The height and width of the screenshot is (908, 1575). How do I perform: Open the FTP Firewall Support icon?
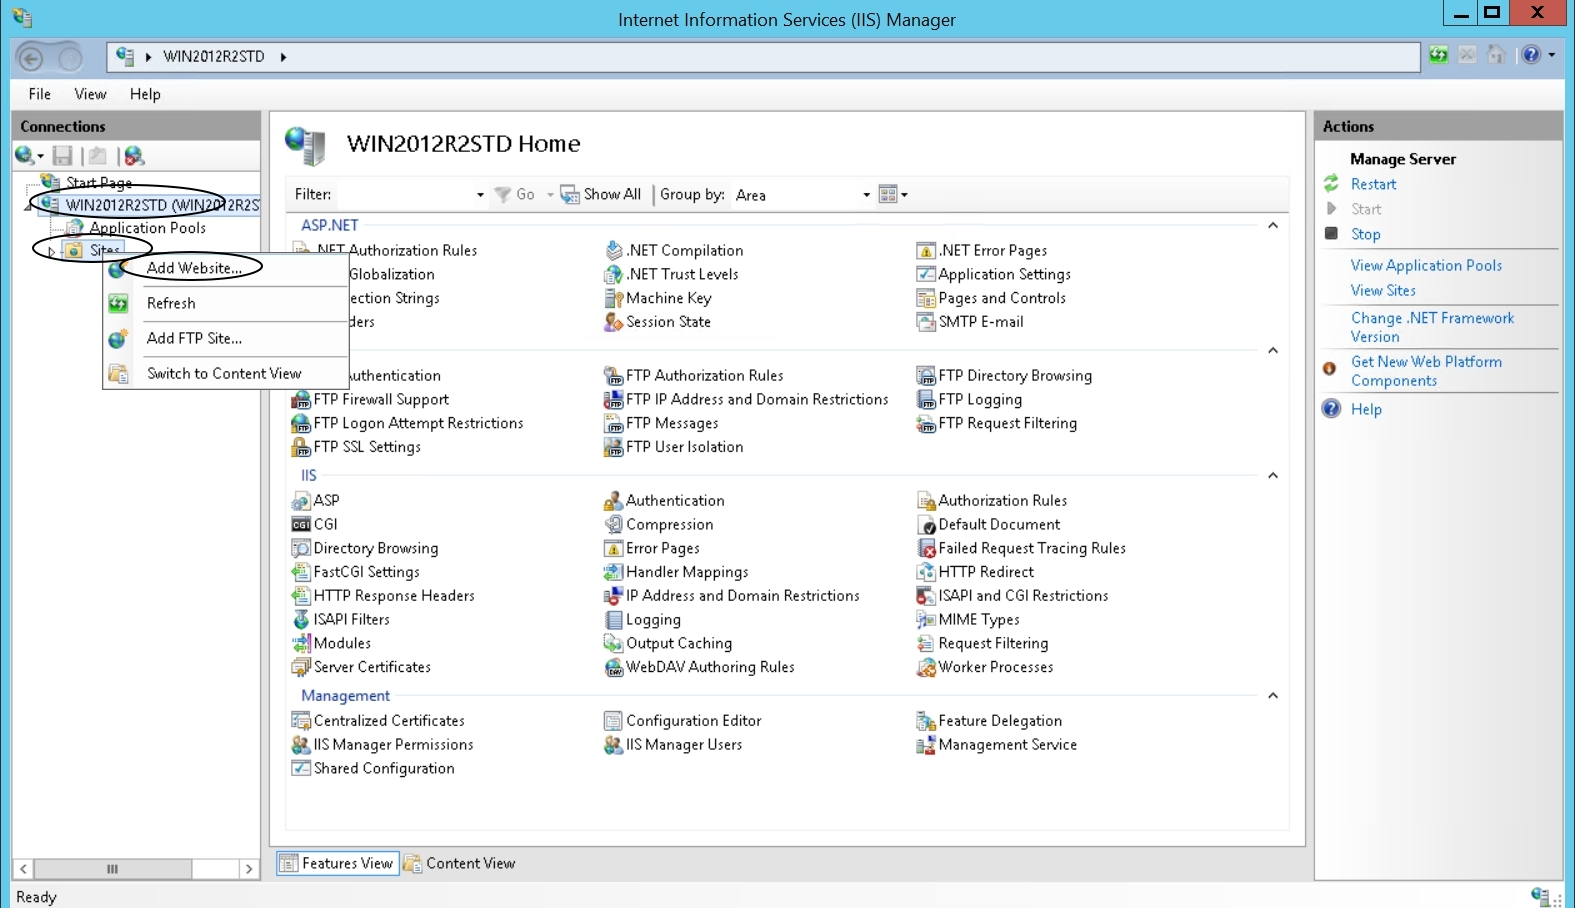[301, 399]
